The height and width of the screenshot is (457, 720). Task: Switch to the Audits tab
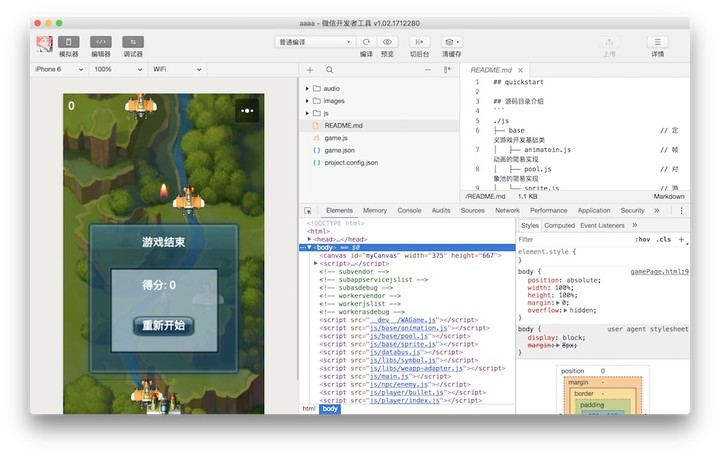point(441,210)
